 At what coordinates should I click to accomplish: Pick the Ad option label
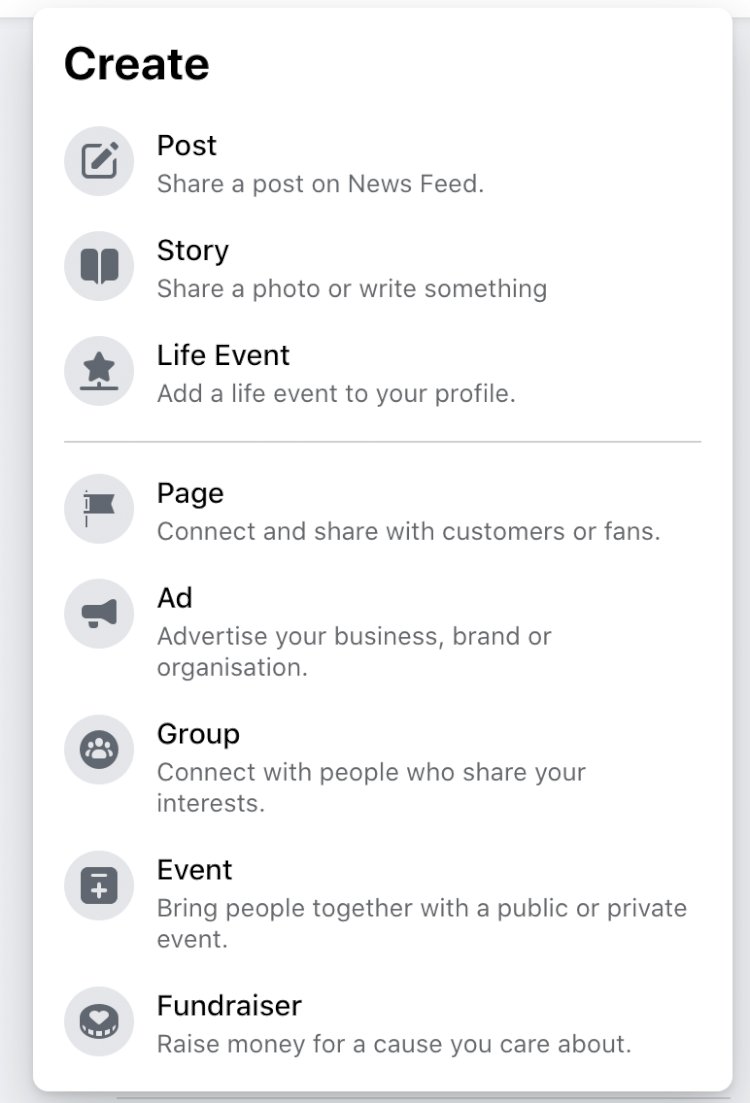point(174,598)
